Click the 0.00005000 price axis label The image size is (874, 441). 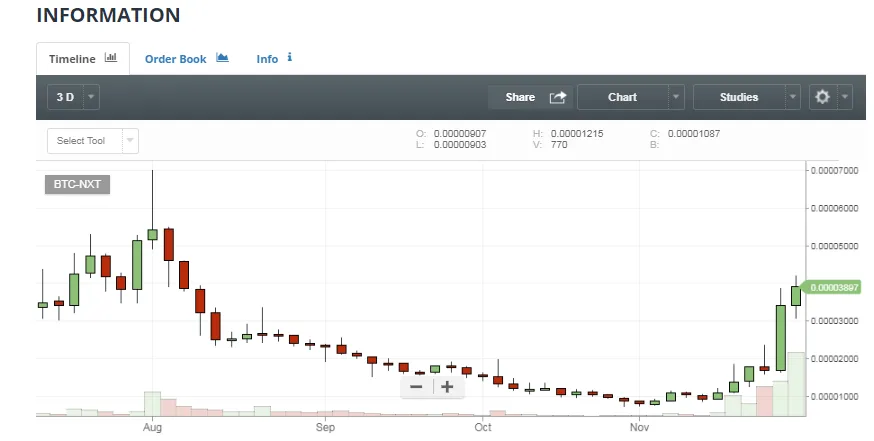click(x=834, y=246)
